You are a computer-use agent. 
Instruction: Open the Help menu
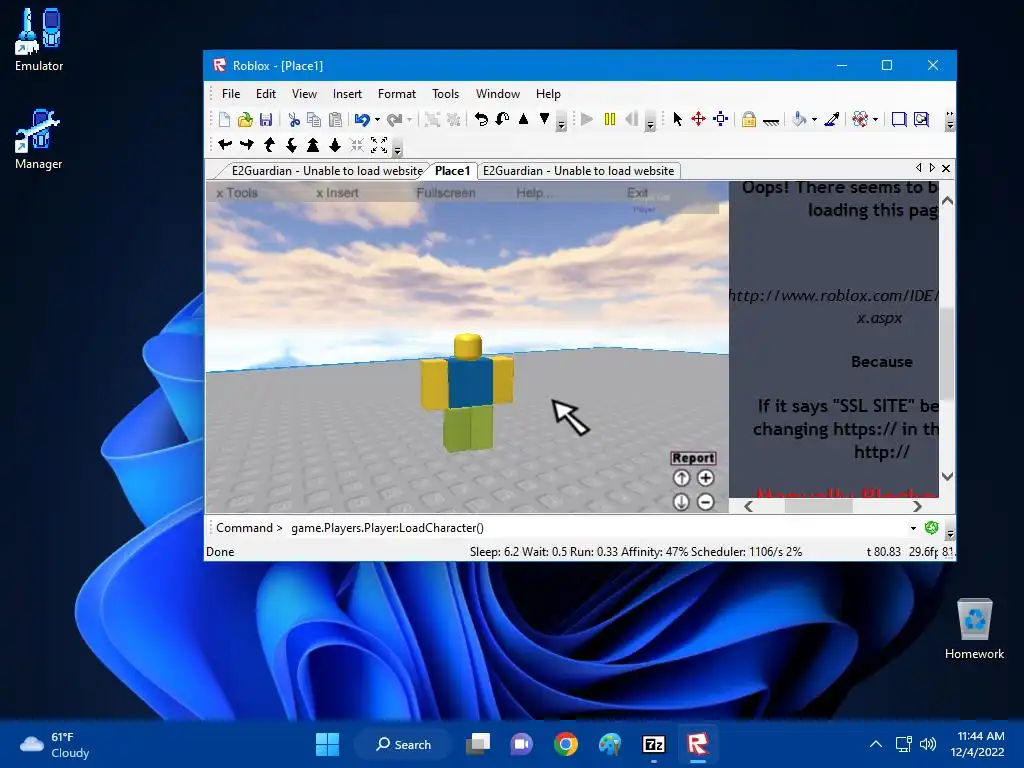tap(548, 94)
